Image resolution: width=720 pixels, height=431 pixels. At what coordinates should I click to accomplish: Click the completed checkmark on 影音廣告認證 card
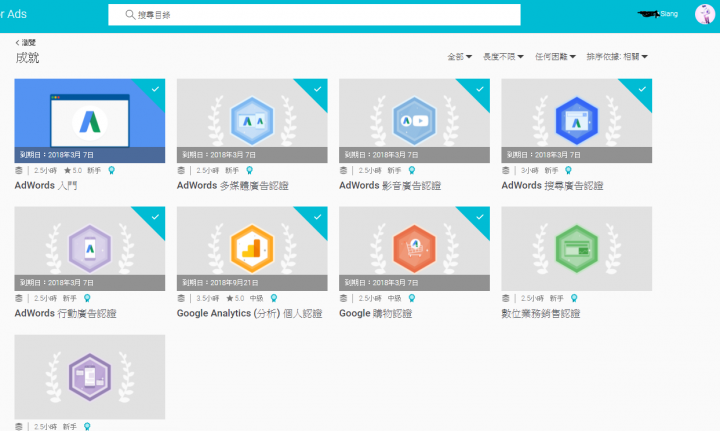[x=480, y=89]
